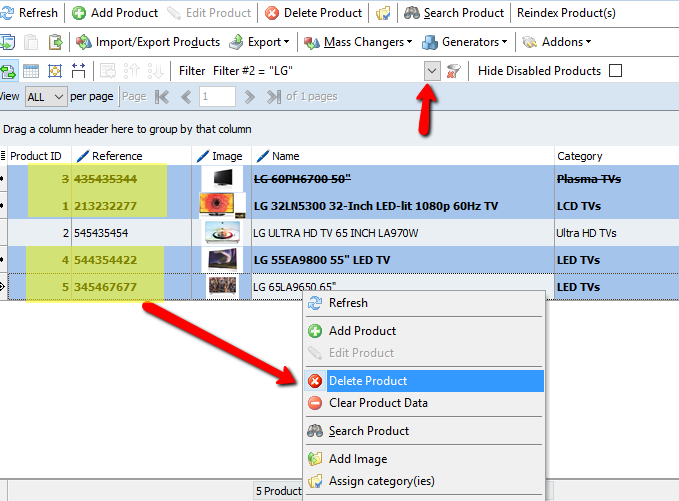The height and width of the screenshot is (501, 679).
Task: Click the grid view icon in filter toolbar
Action: click(x=31, y=71)
